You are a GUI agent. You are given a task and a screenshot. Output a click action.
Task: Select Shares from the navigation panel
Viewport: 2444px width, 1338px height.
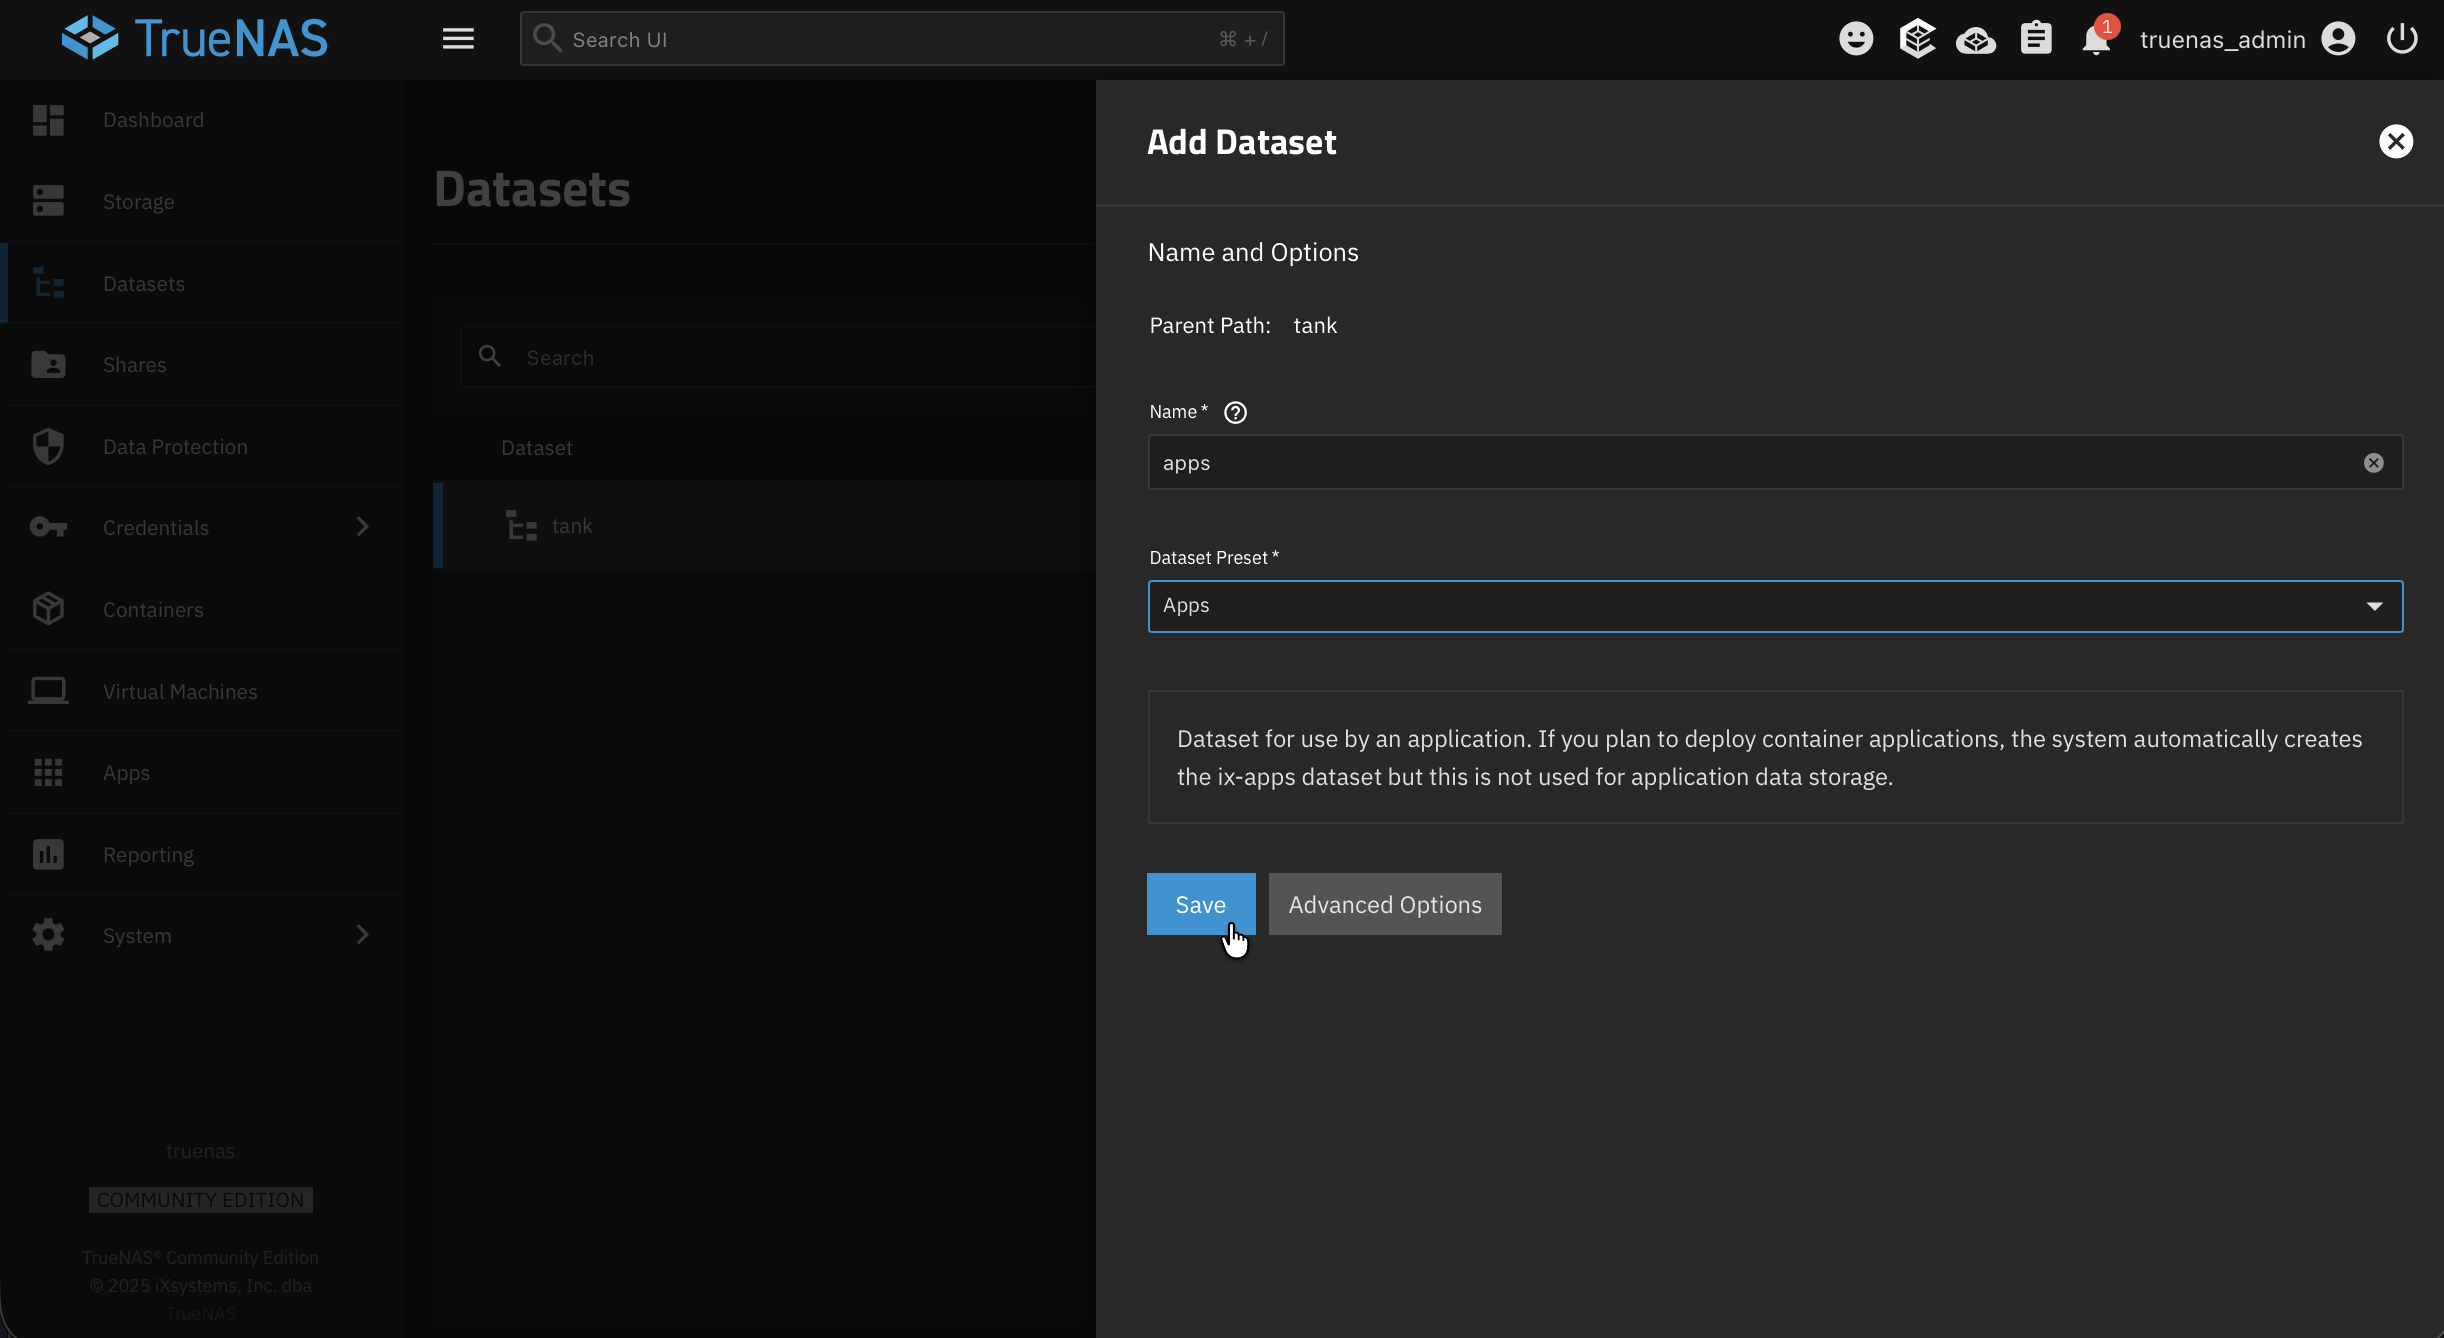coord(135,364)
